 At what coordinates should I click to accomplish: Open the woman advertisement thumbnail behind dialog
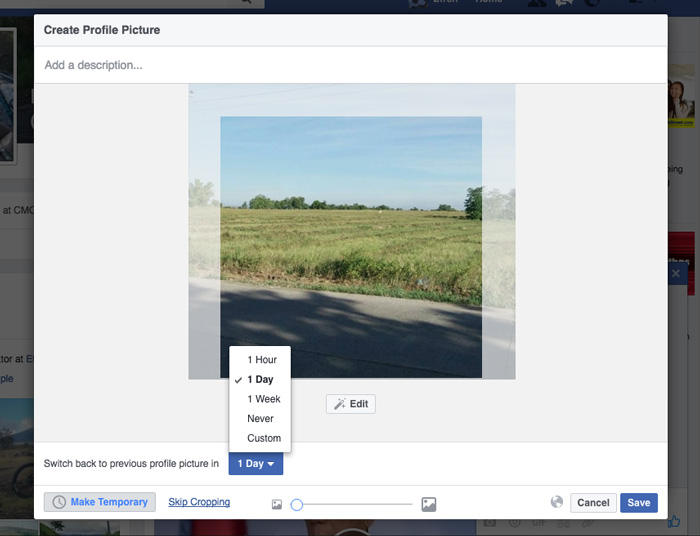(x=681, y=96)
